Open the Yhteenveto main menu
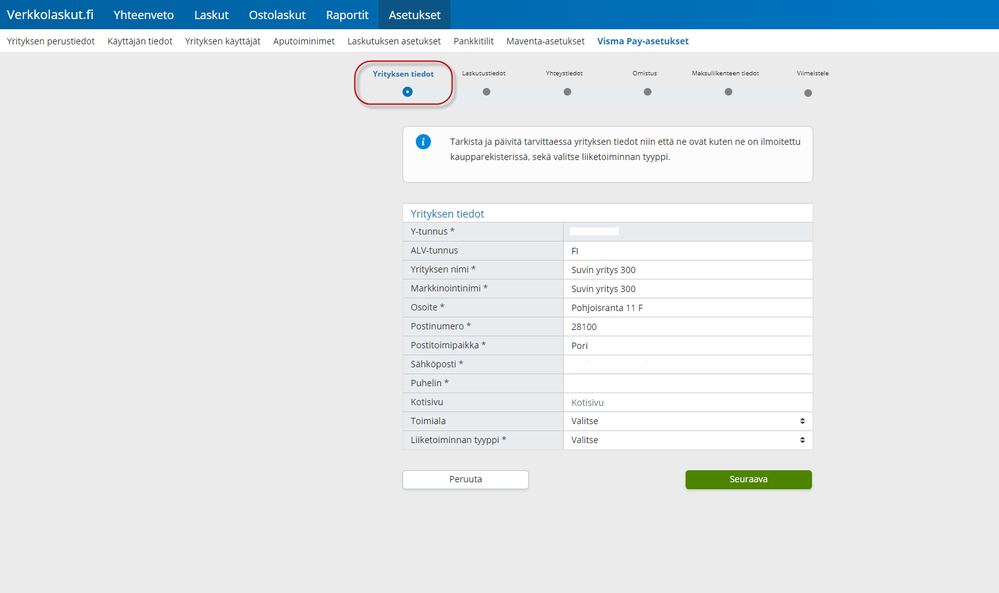 tap(143, 15)
